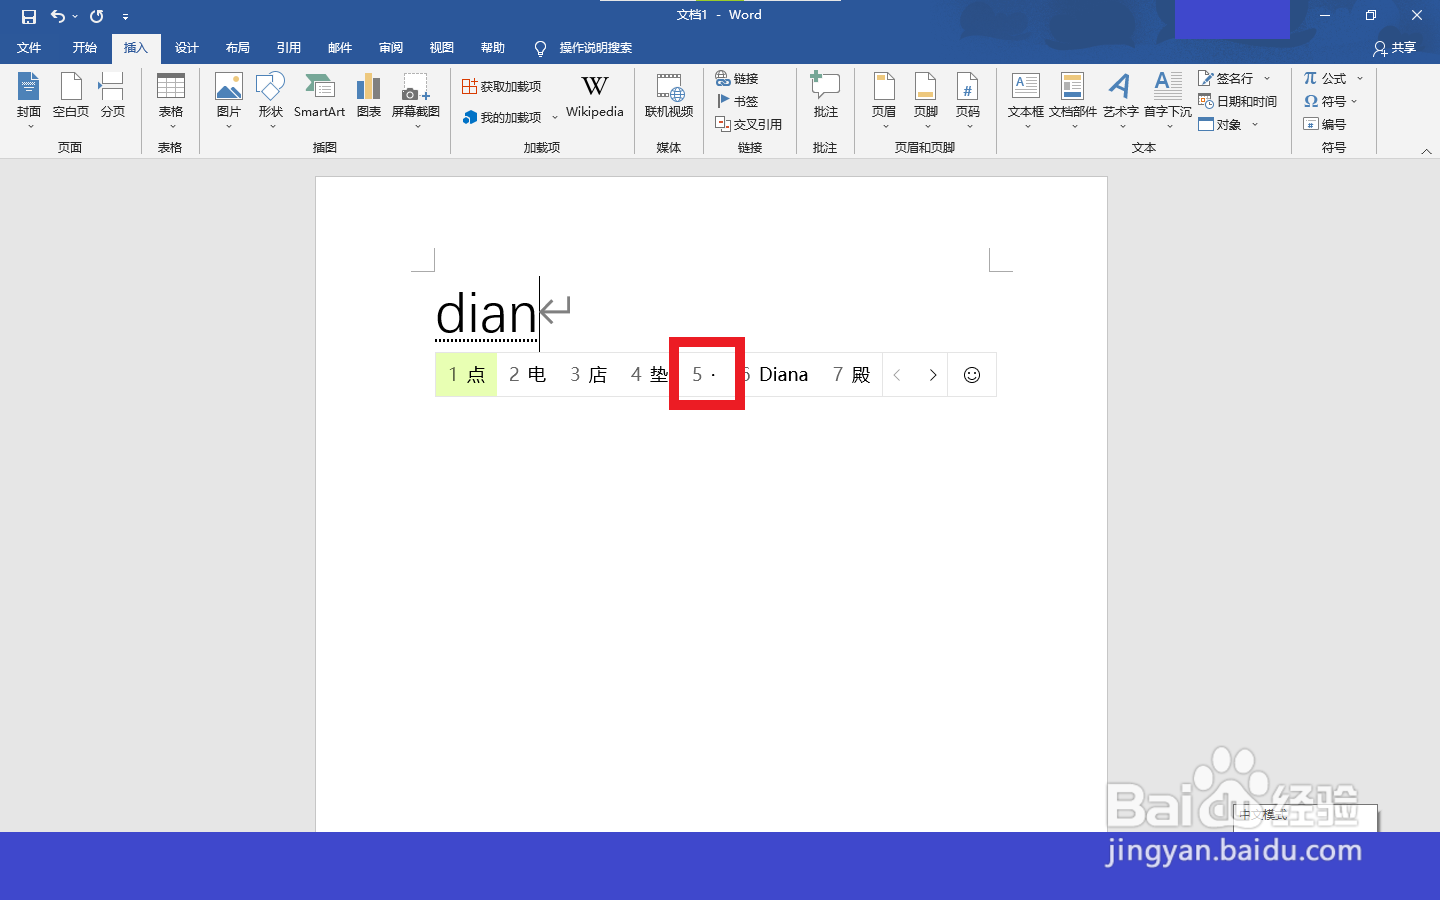Go to previous IME candidate page
This screenshot has width=1440, height=900.
[x=897, y=375]
